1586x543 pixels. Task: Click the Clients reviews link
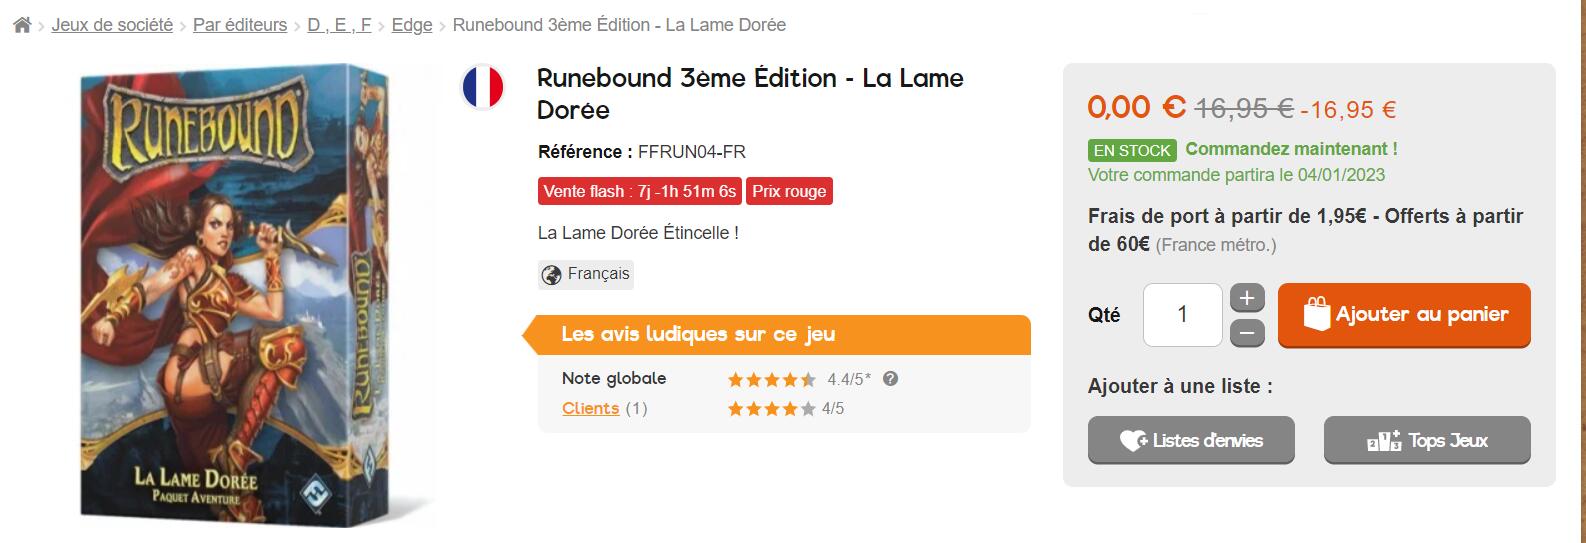(590, 408)
